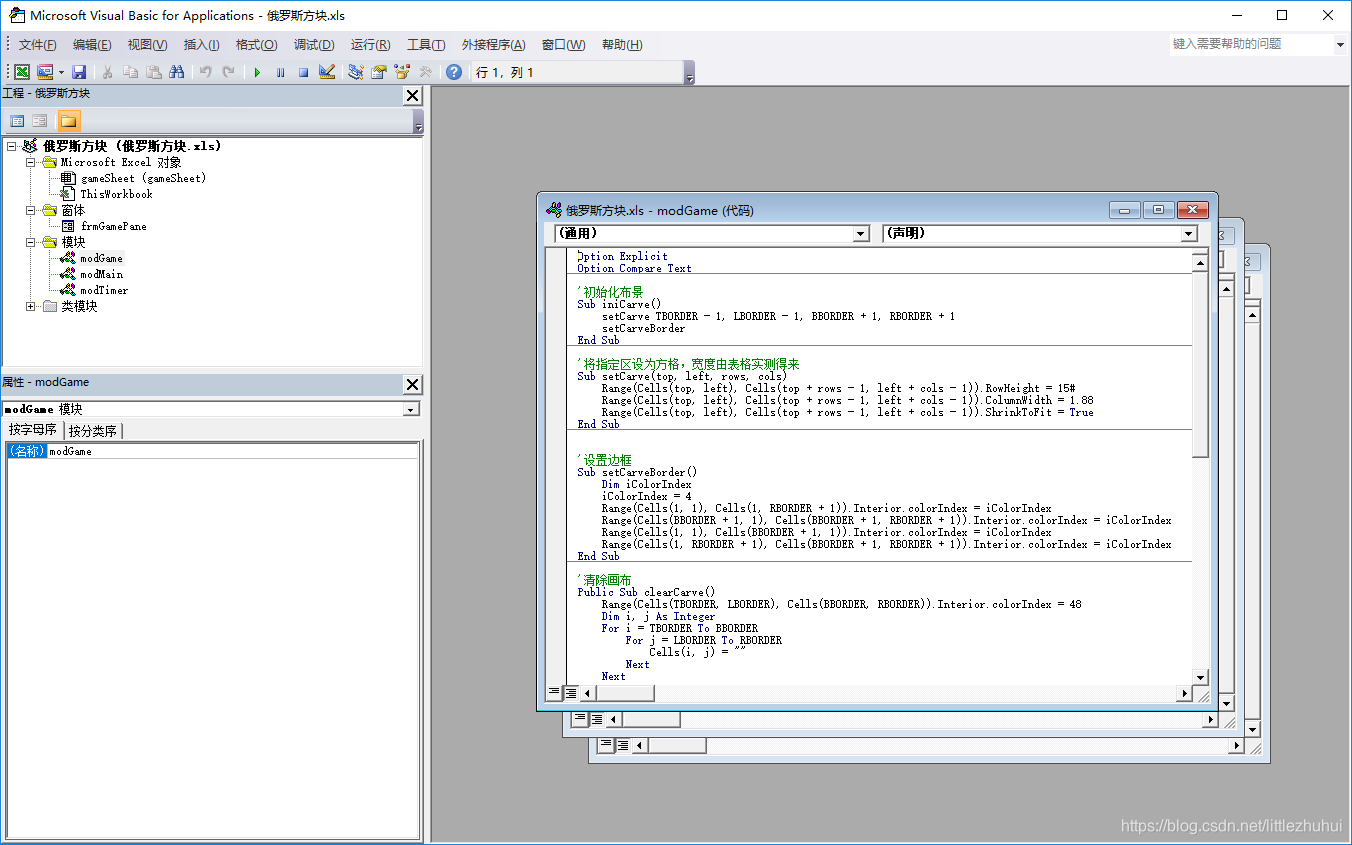Click the Redo arrow icon
The height and width of the screenshot is (845, 1352).
pyautogui.click(x=229, y=72)
